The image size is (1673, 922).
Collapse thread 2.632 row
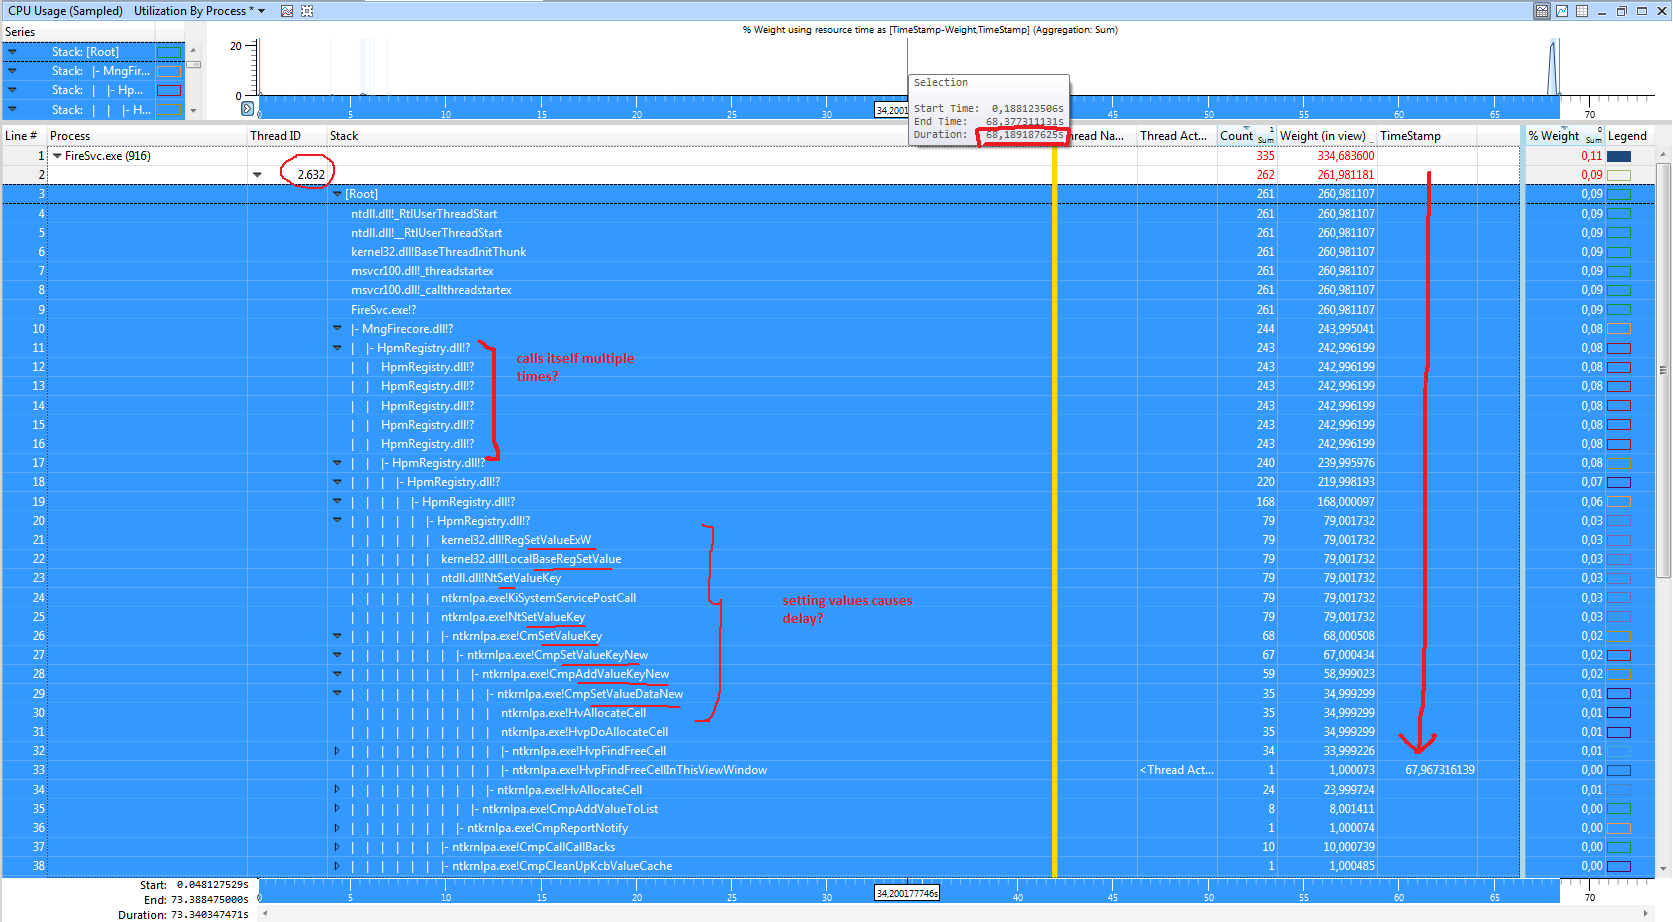click(x=257, y=175)
